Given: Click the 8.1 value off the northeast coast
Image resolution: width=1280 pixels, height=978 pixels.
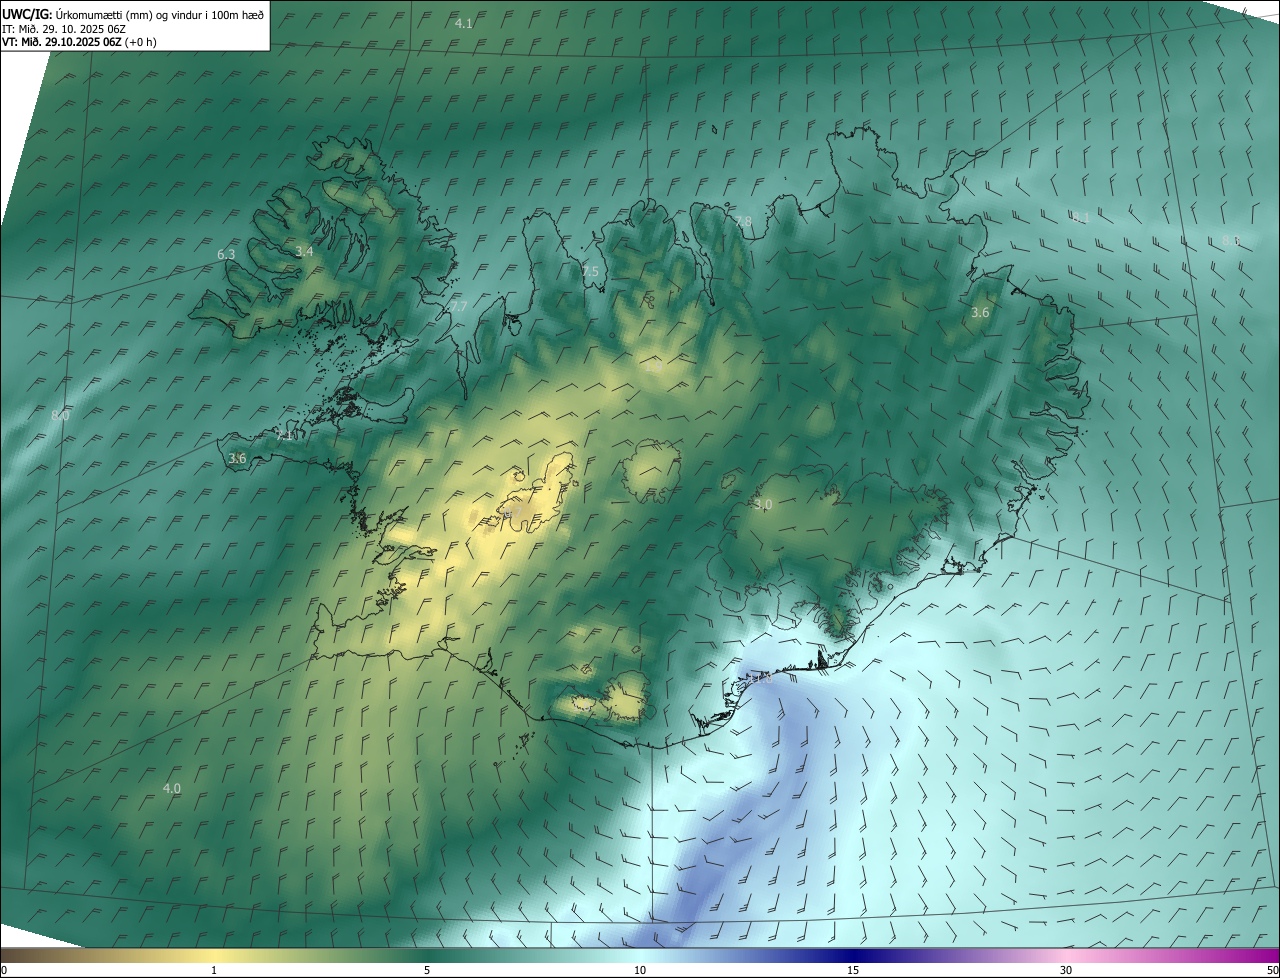Looking at the screenshot, I should 1080,217.
